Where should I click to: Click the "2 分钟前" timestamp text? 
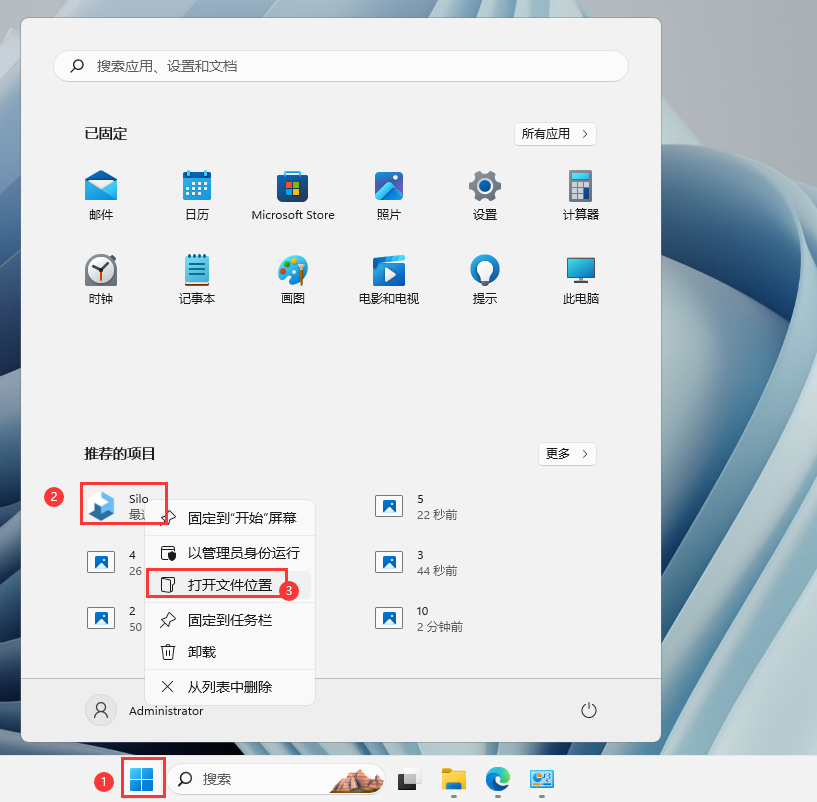tap(440, 627)
